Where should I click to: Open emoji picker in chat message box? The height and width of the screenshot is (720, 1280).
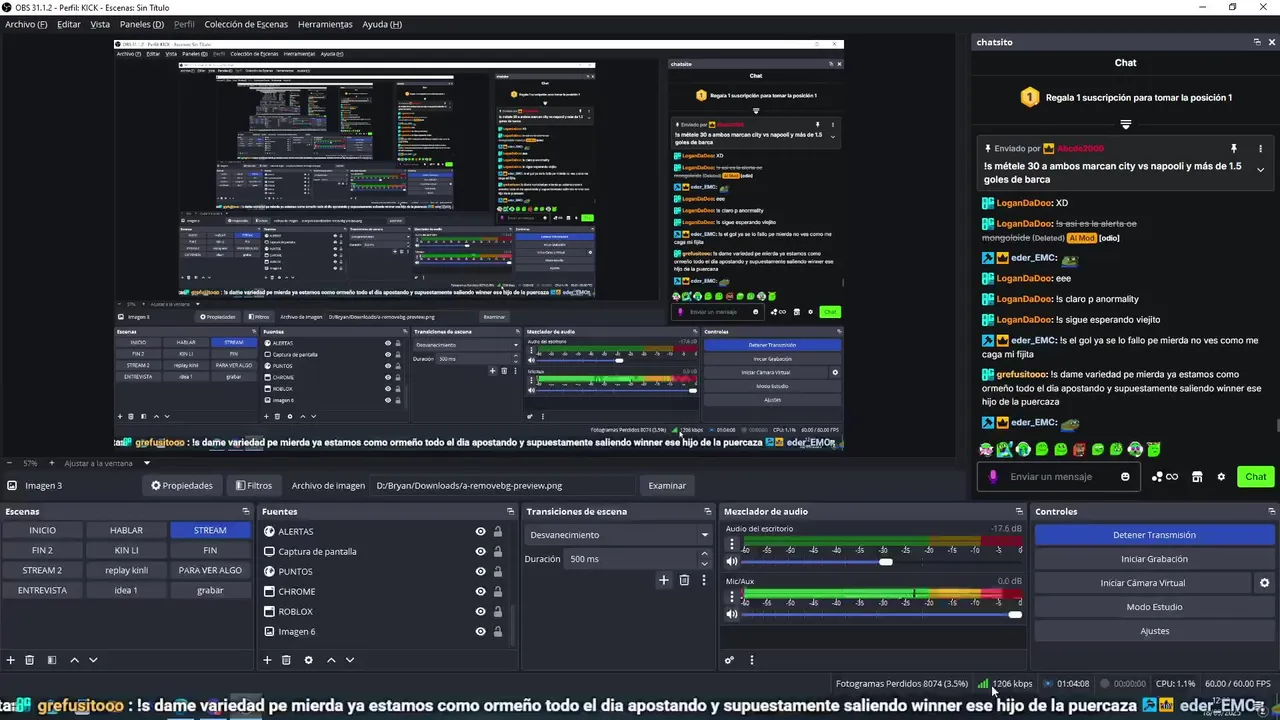click(x=1125, y=477)
